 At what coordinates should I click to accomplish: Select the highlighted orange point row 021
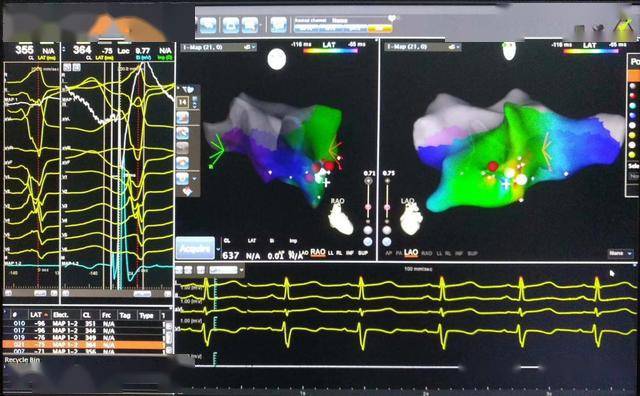point(84,345)
